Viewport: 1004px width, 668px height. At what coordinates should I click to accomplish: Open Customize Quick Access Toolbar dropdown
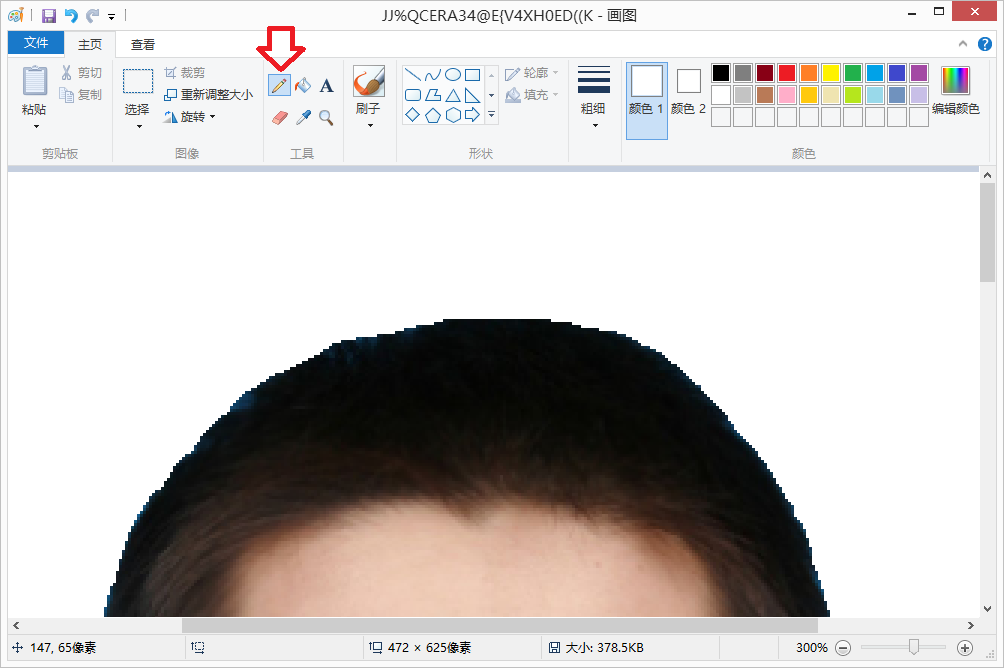111,16
